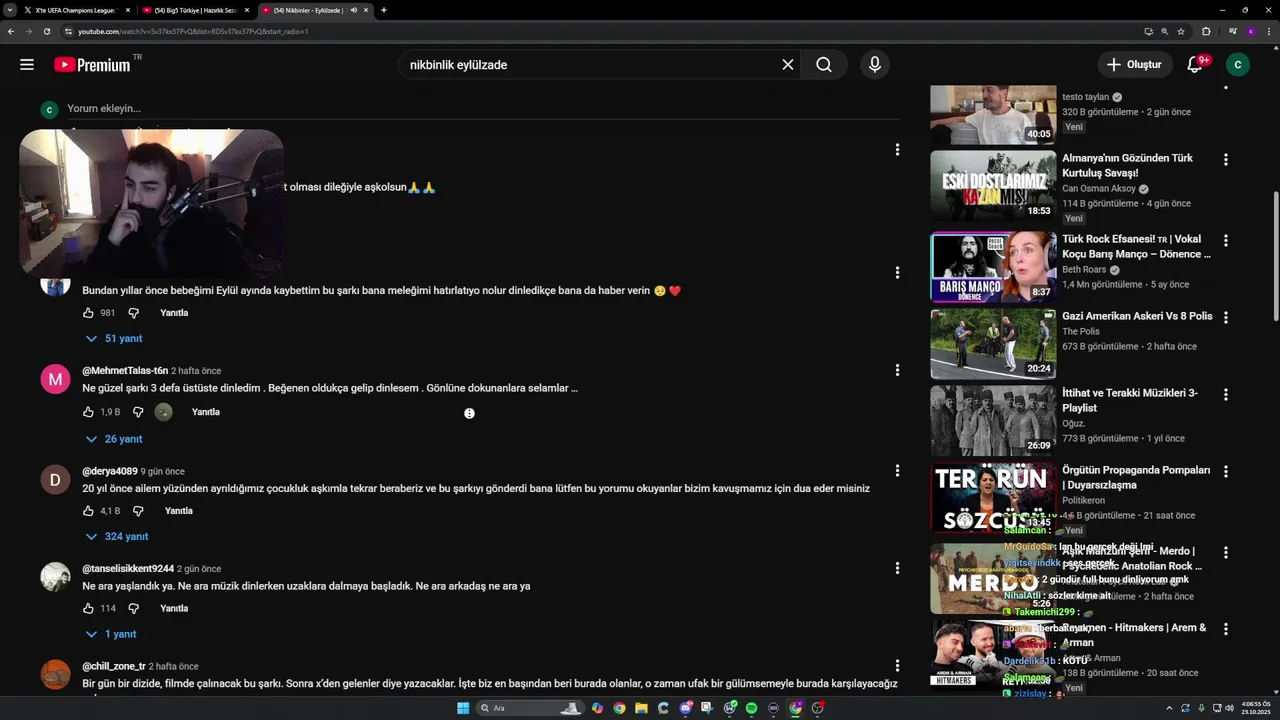1280x720 pixels.
Task: Open Türk Rock Efsanesi Barış Manço thumbnail
Action: (x=993, y=267)
